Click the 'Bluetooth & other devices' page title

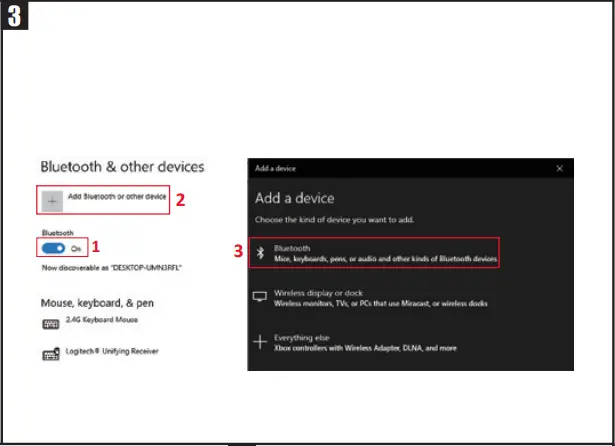coord(122,167)
